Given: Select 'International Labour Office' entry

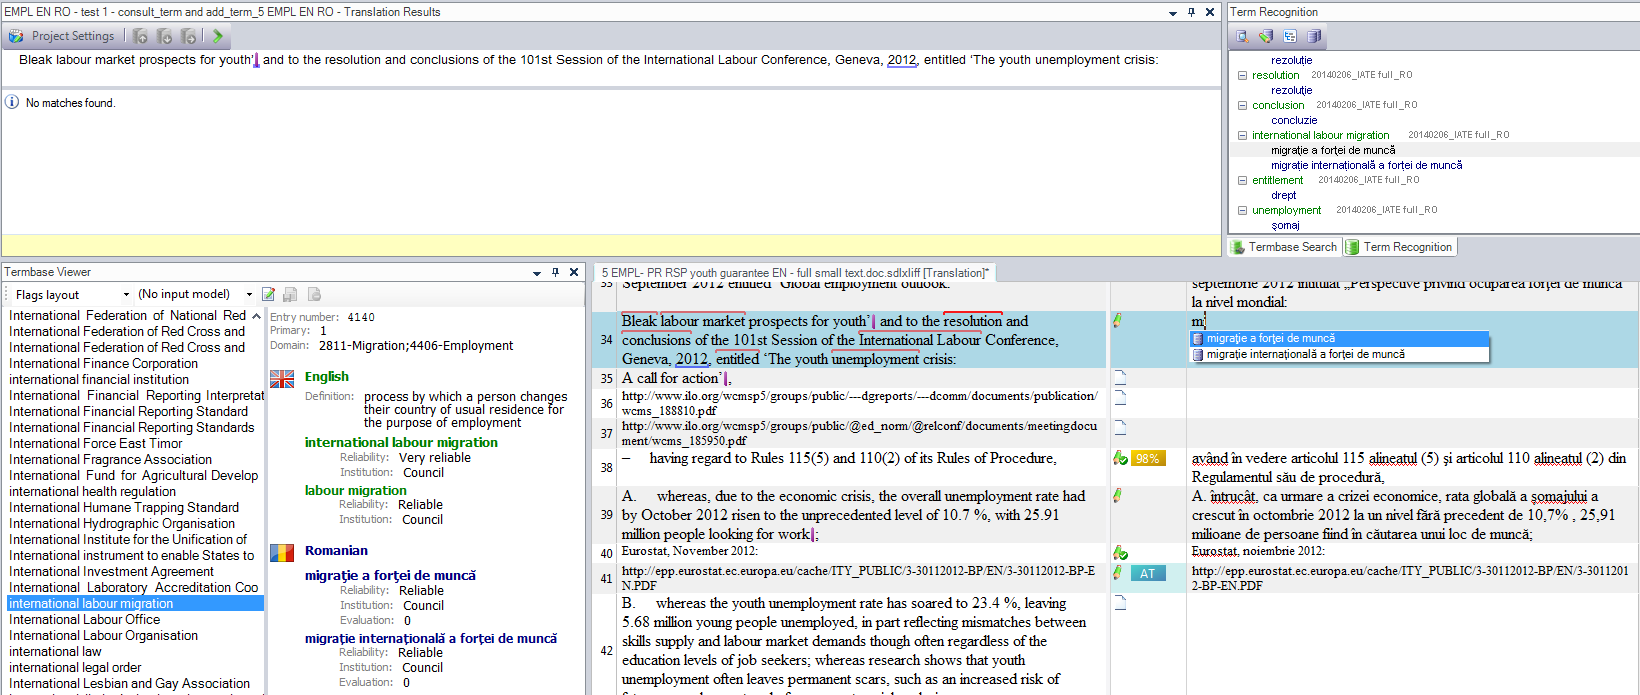Looking at the screenshot, I should click(x=84, y=619).
